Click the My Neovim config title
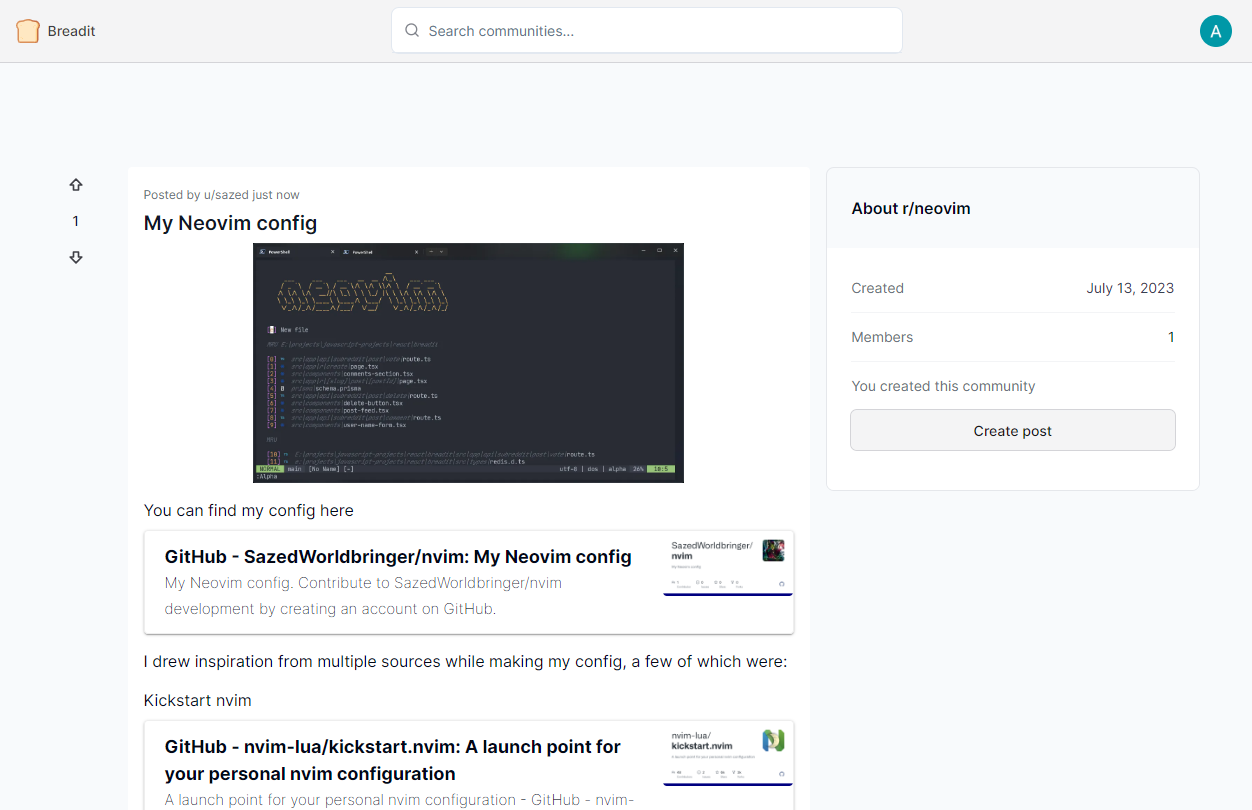This screenshot has height=810, width=1252. point(231,223)
